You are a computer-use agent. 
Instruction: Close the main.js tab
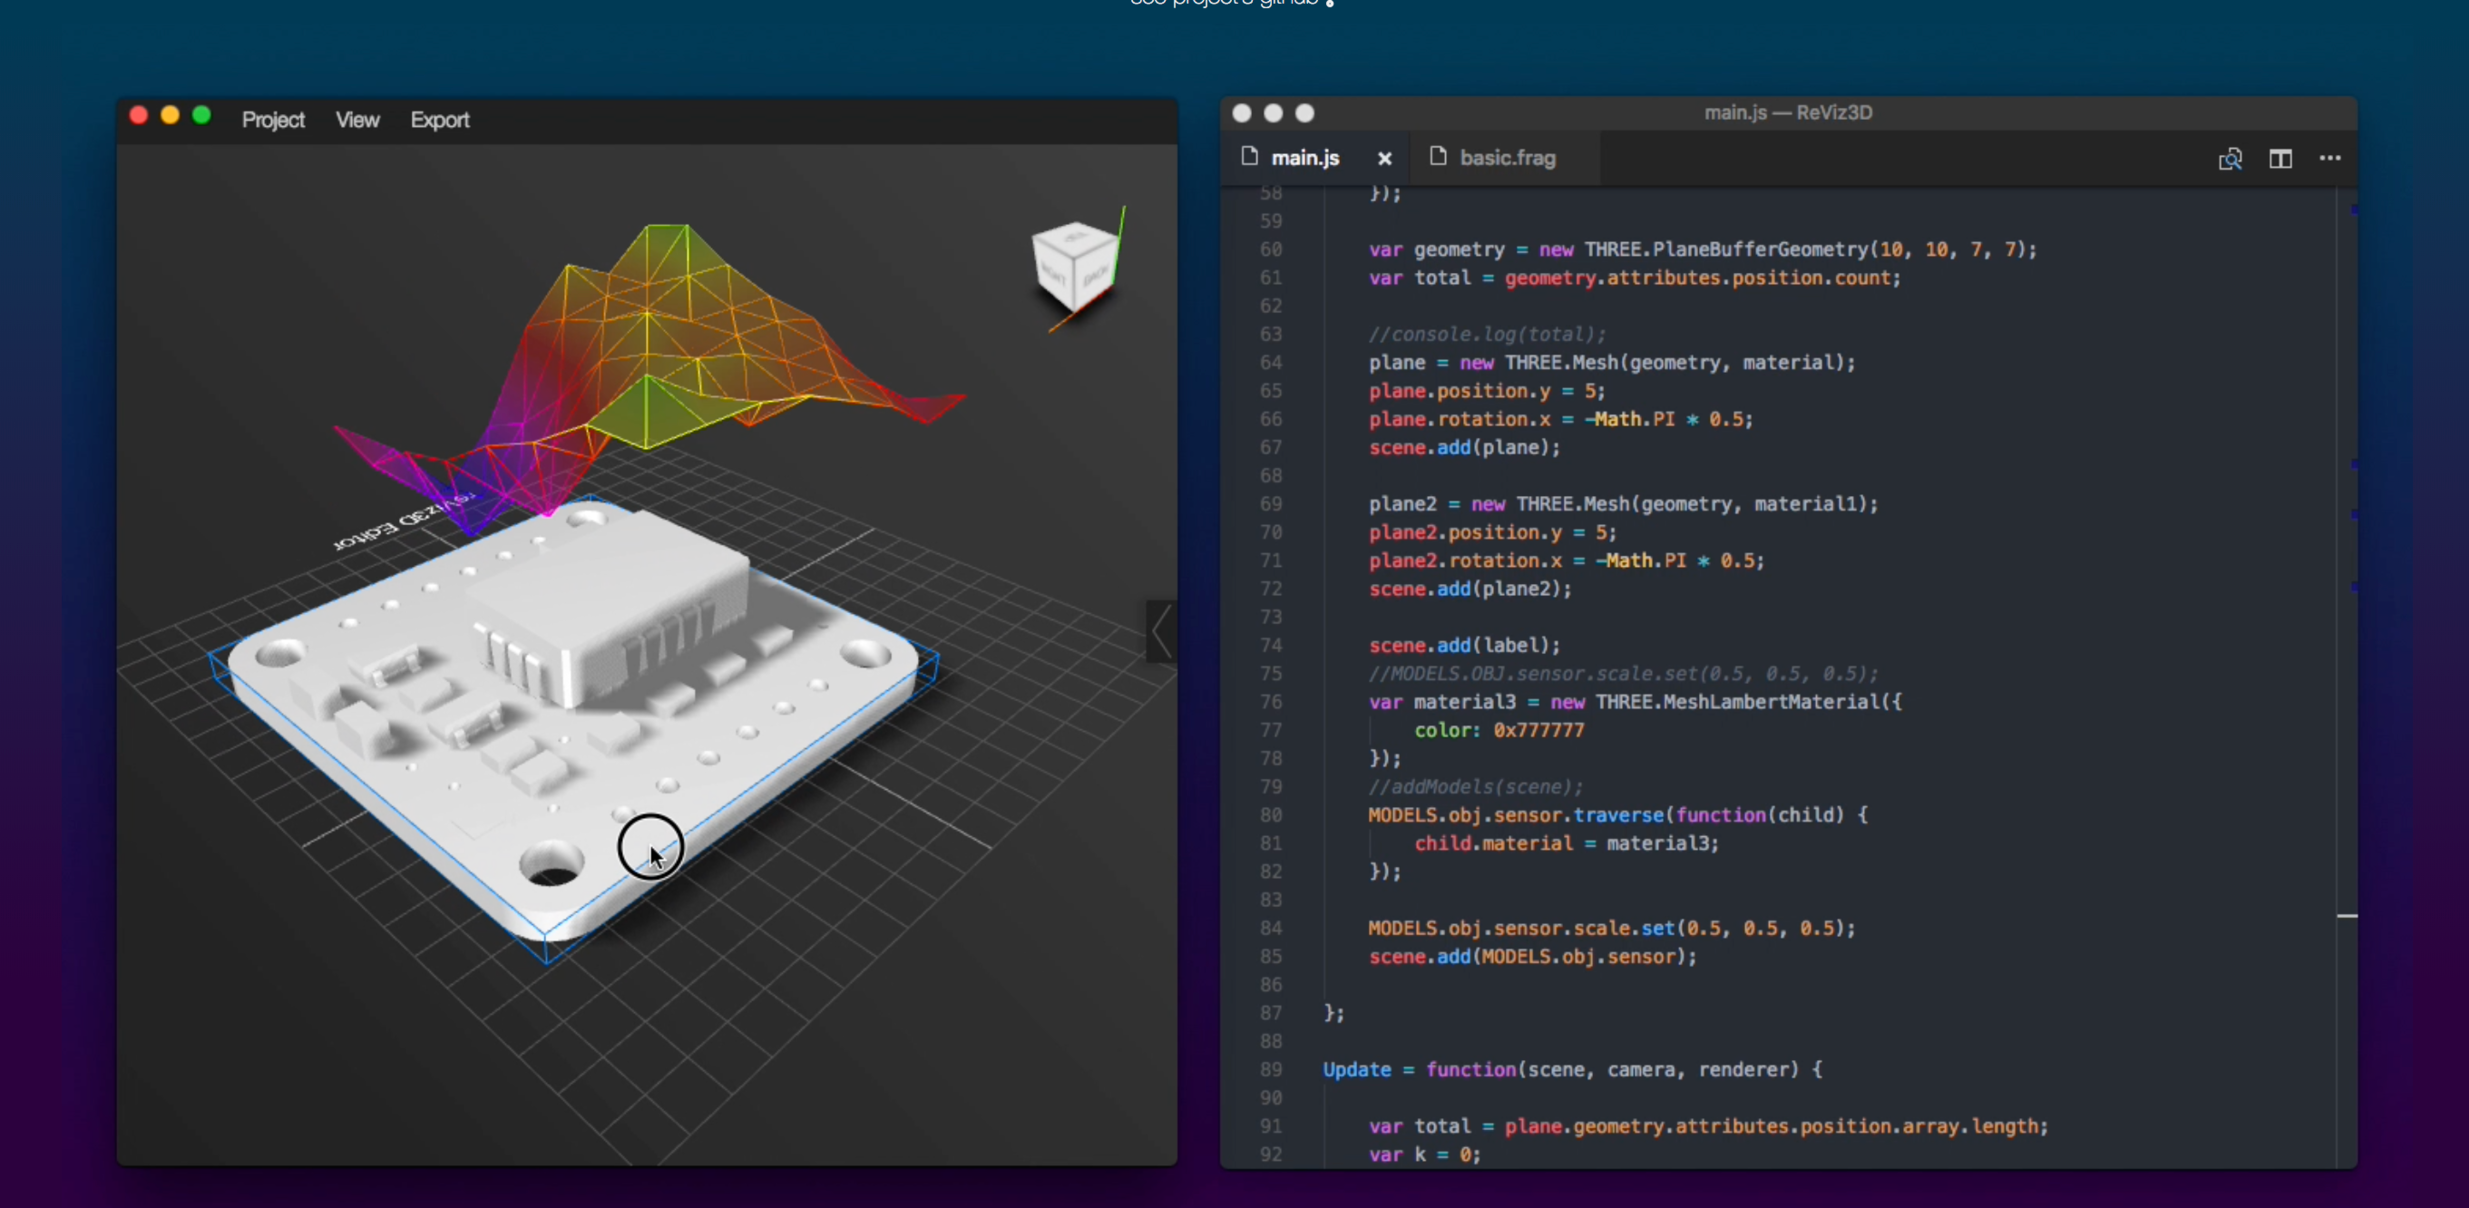coord(1384,158)
